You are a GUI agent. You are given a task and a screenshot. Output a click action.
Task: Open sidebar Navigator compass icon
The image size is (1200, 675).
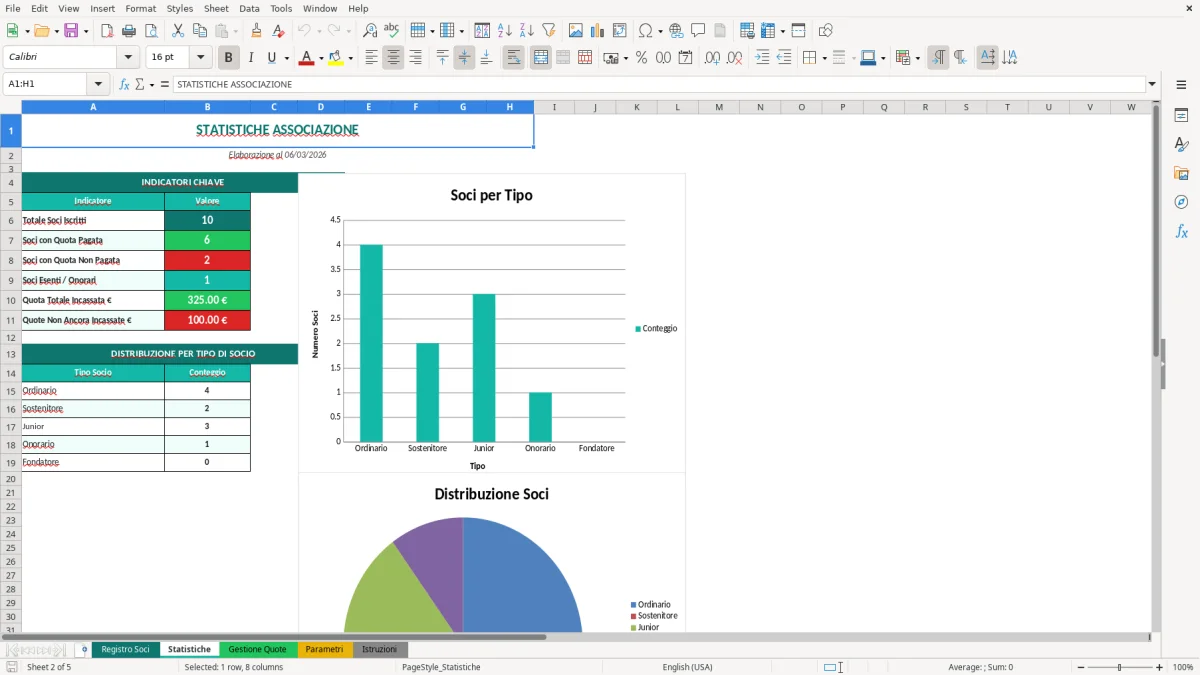[x=1181, y=202]
